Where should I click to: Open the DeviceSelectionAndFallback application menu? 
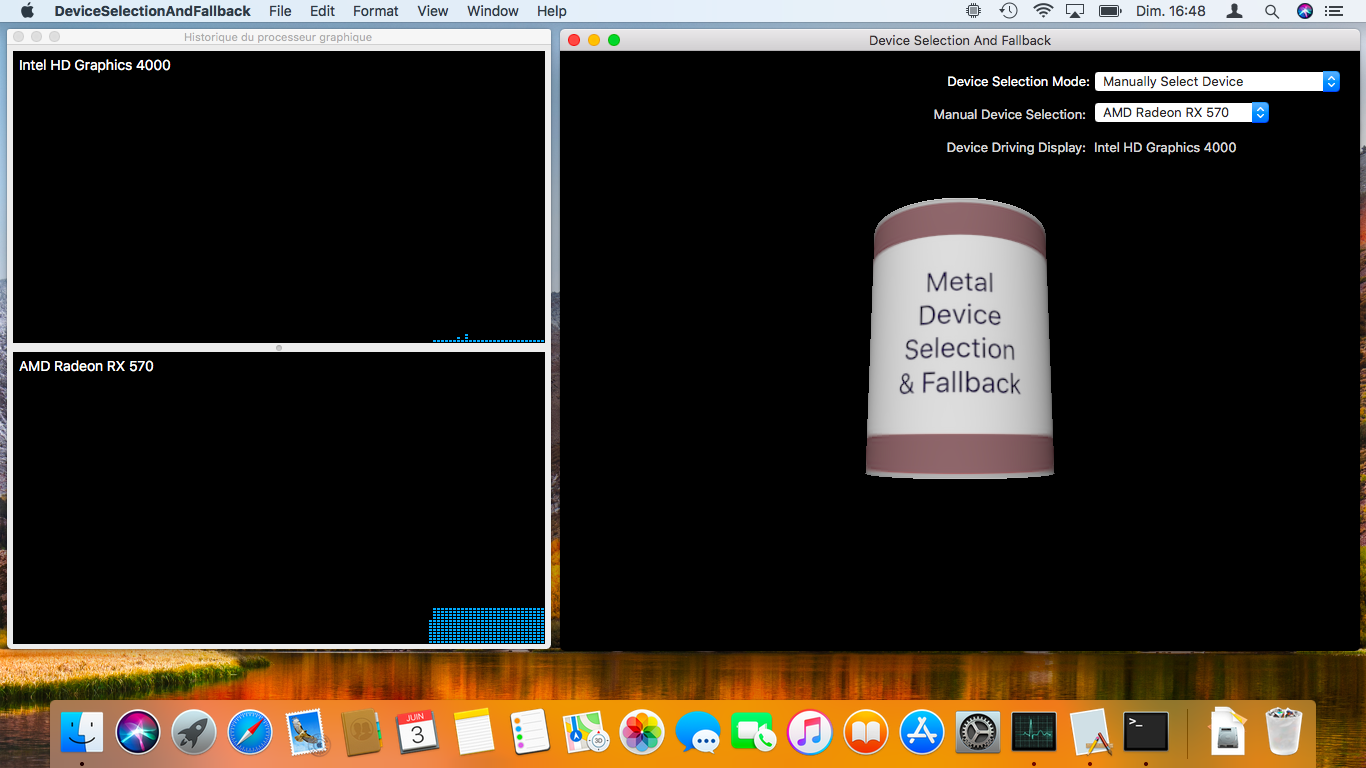152,11
